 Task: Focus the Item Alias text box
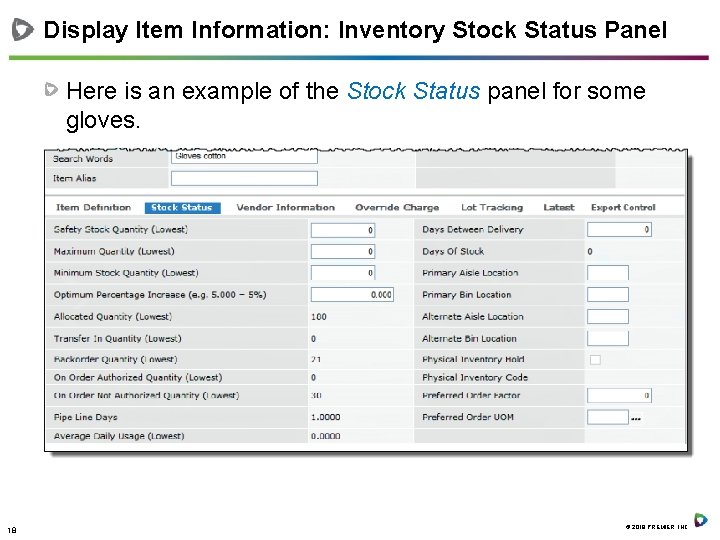coord(244,179)
